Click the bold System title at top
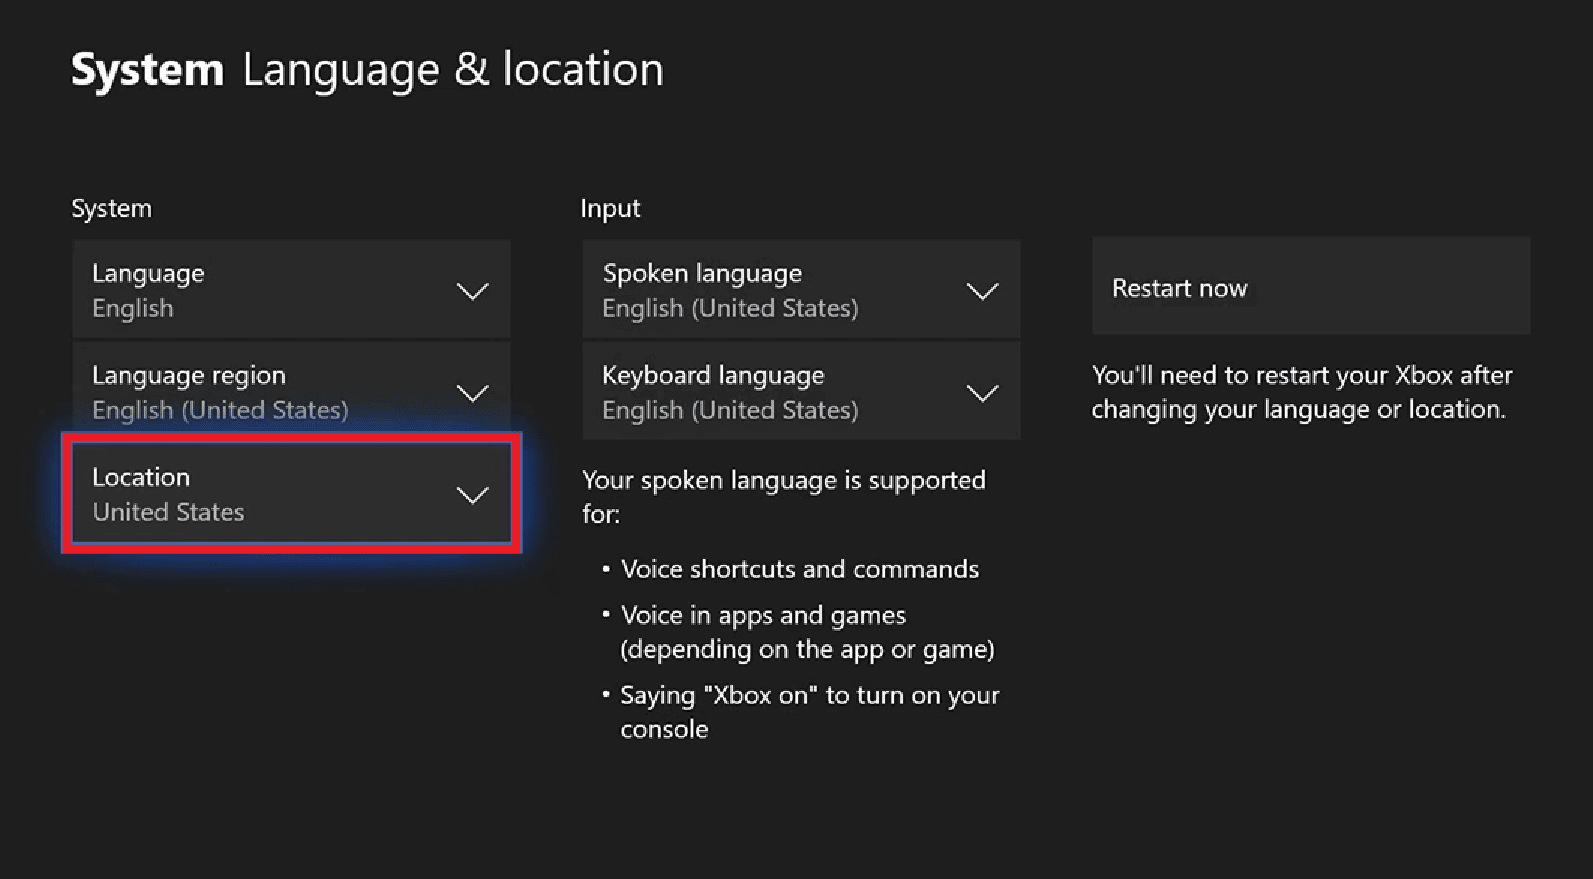The height and width of the screenshot is (879, 1593). (x=147, y=70)
